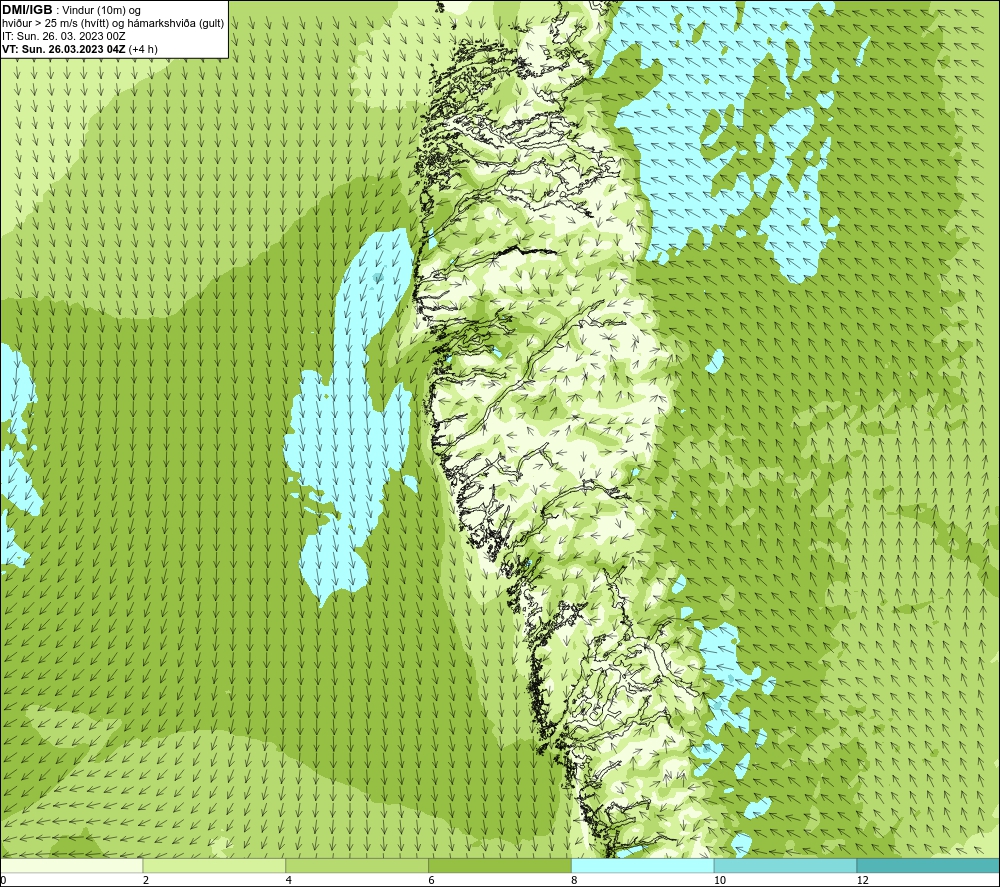Click the 'VT: Sun. 26.03.2023 04Z (+4 h)' line
1000x887 pixels.
click(80, 48)
